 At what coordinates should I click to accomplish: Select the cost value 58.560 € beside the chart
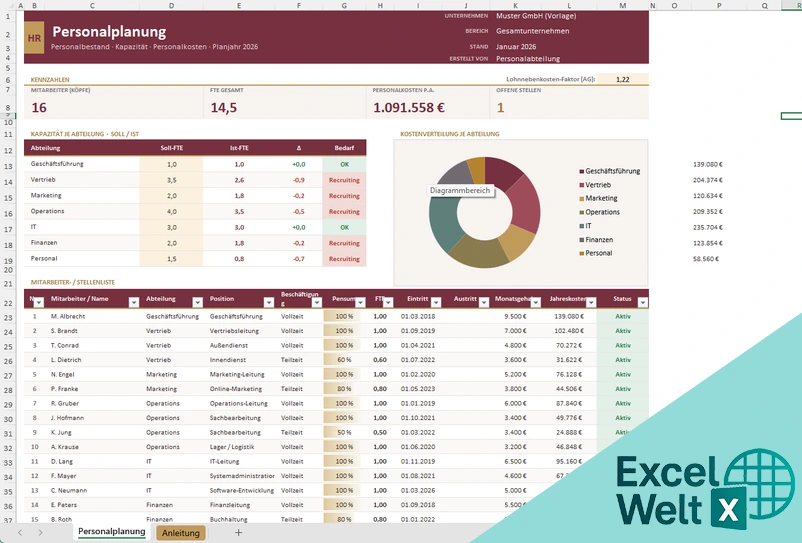706,259
